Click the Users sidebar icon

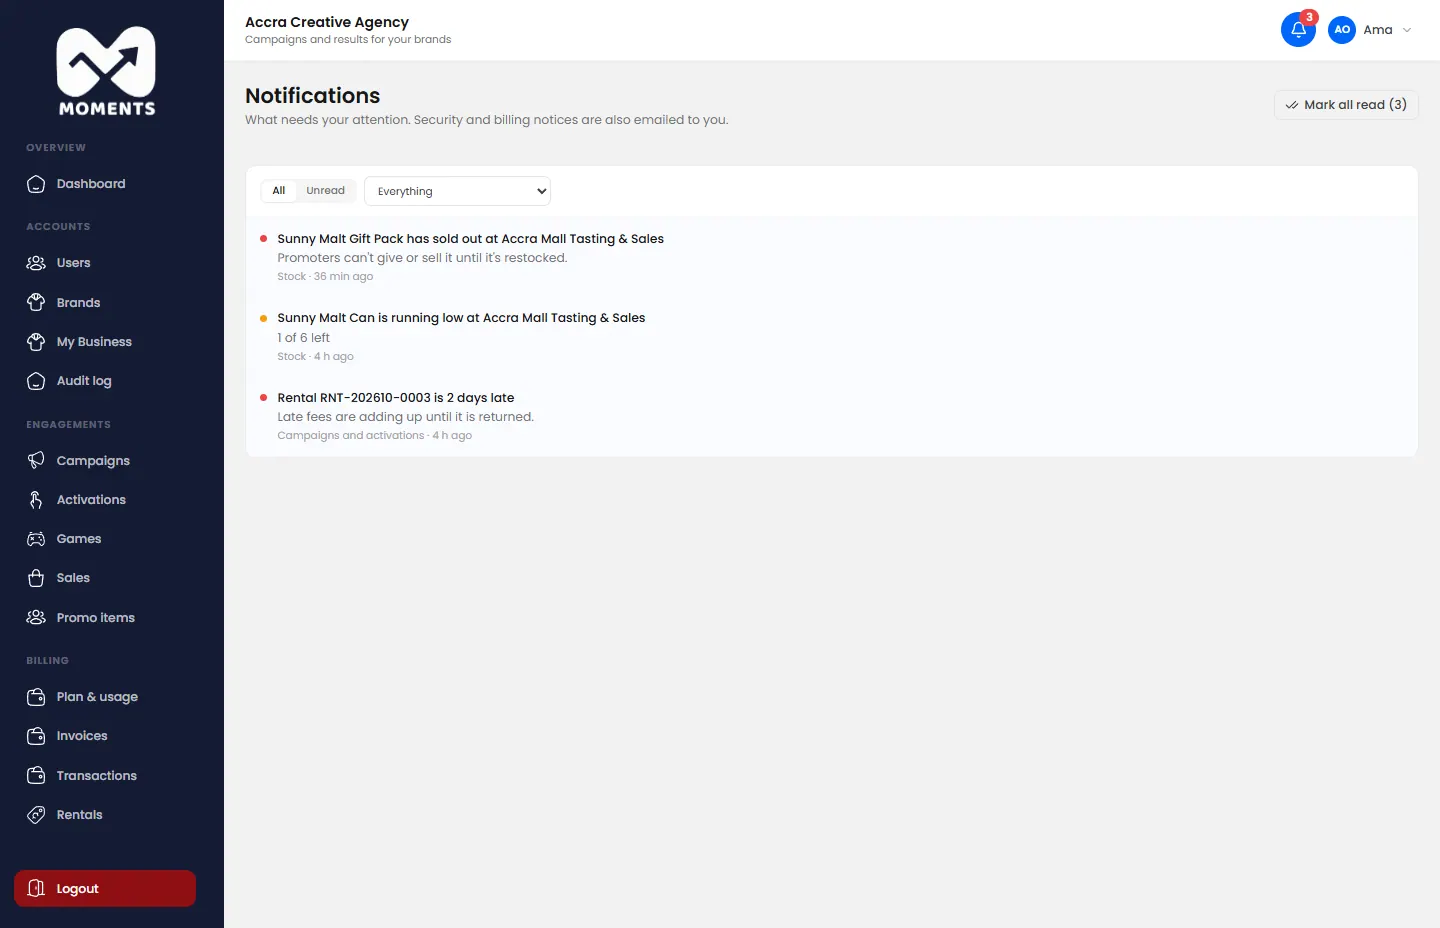tap(36, 263)
